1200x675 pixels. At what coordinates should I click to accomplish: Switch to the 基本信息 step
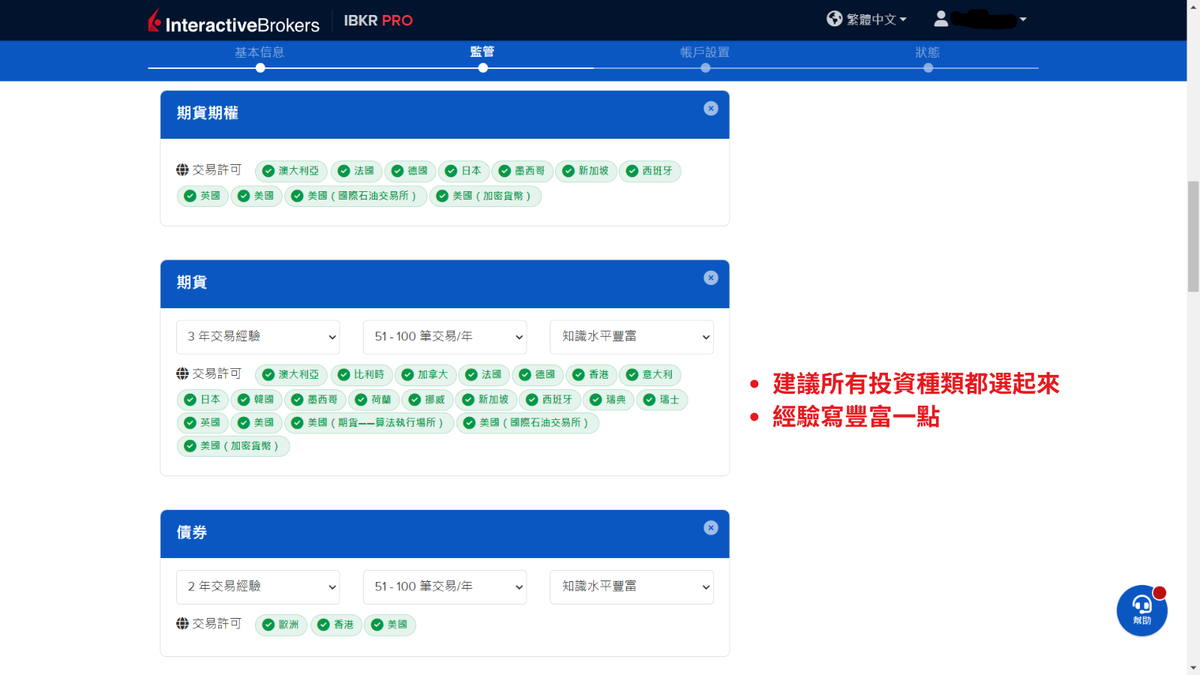click(x=260, y=52)
